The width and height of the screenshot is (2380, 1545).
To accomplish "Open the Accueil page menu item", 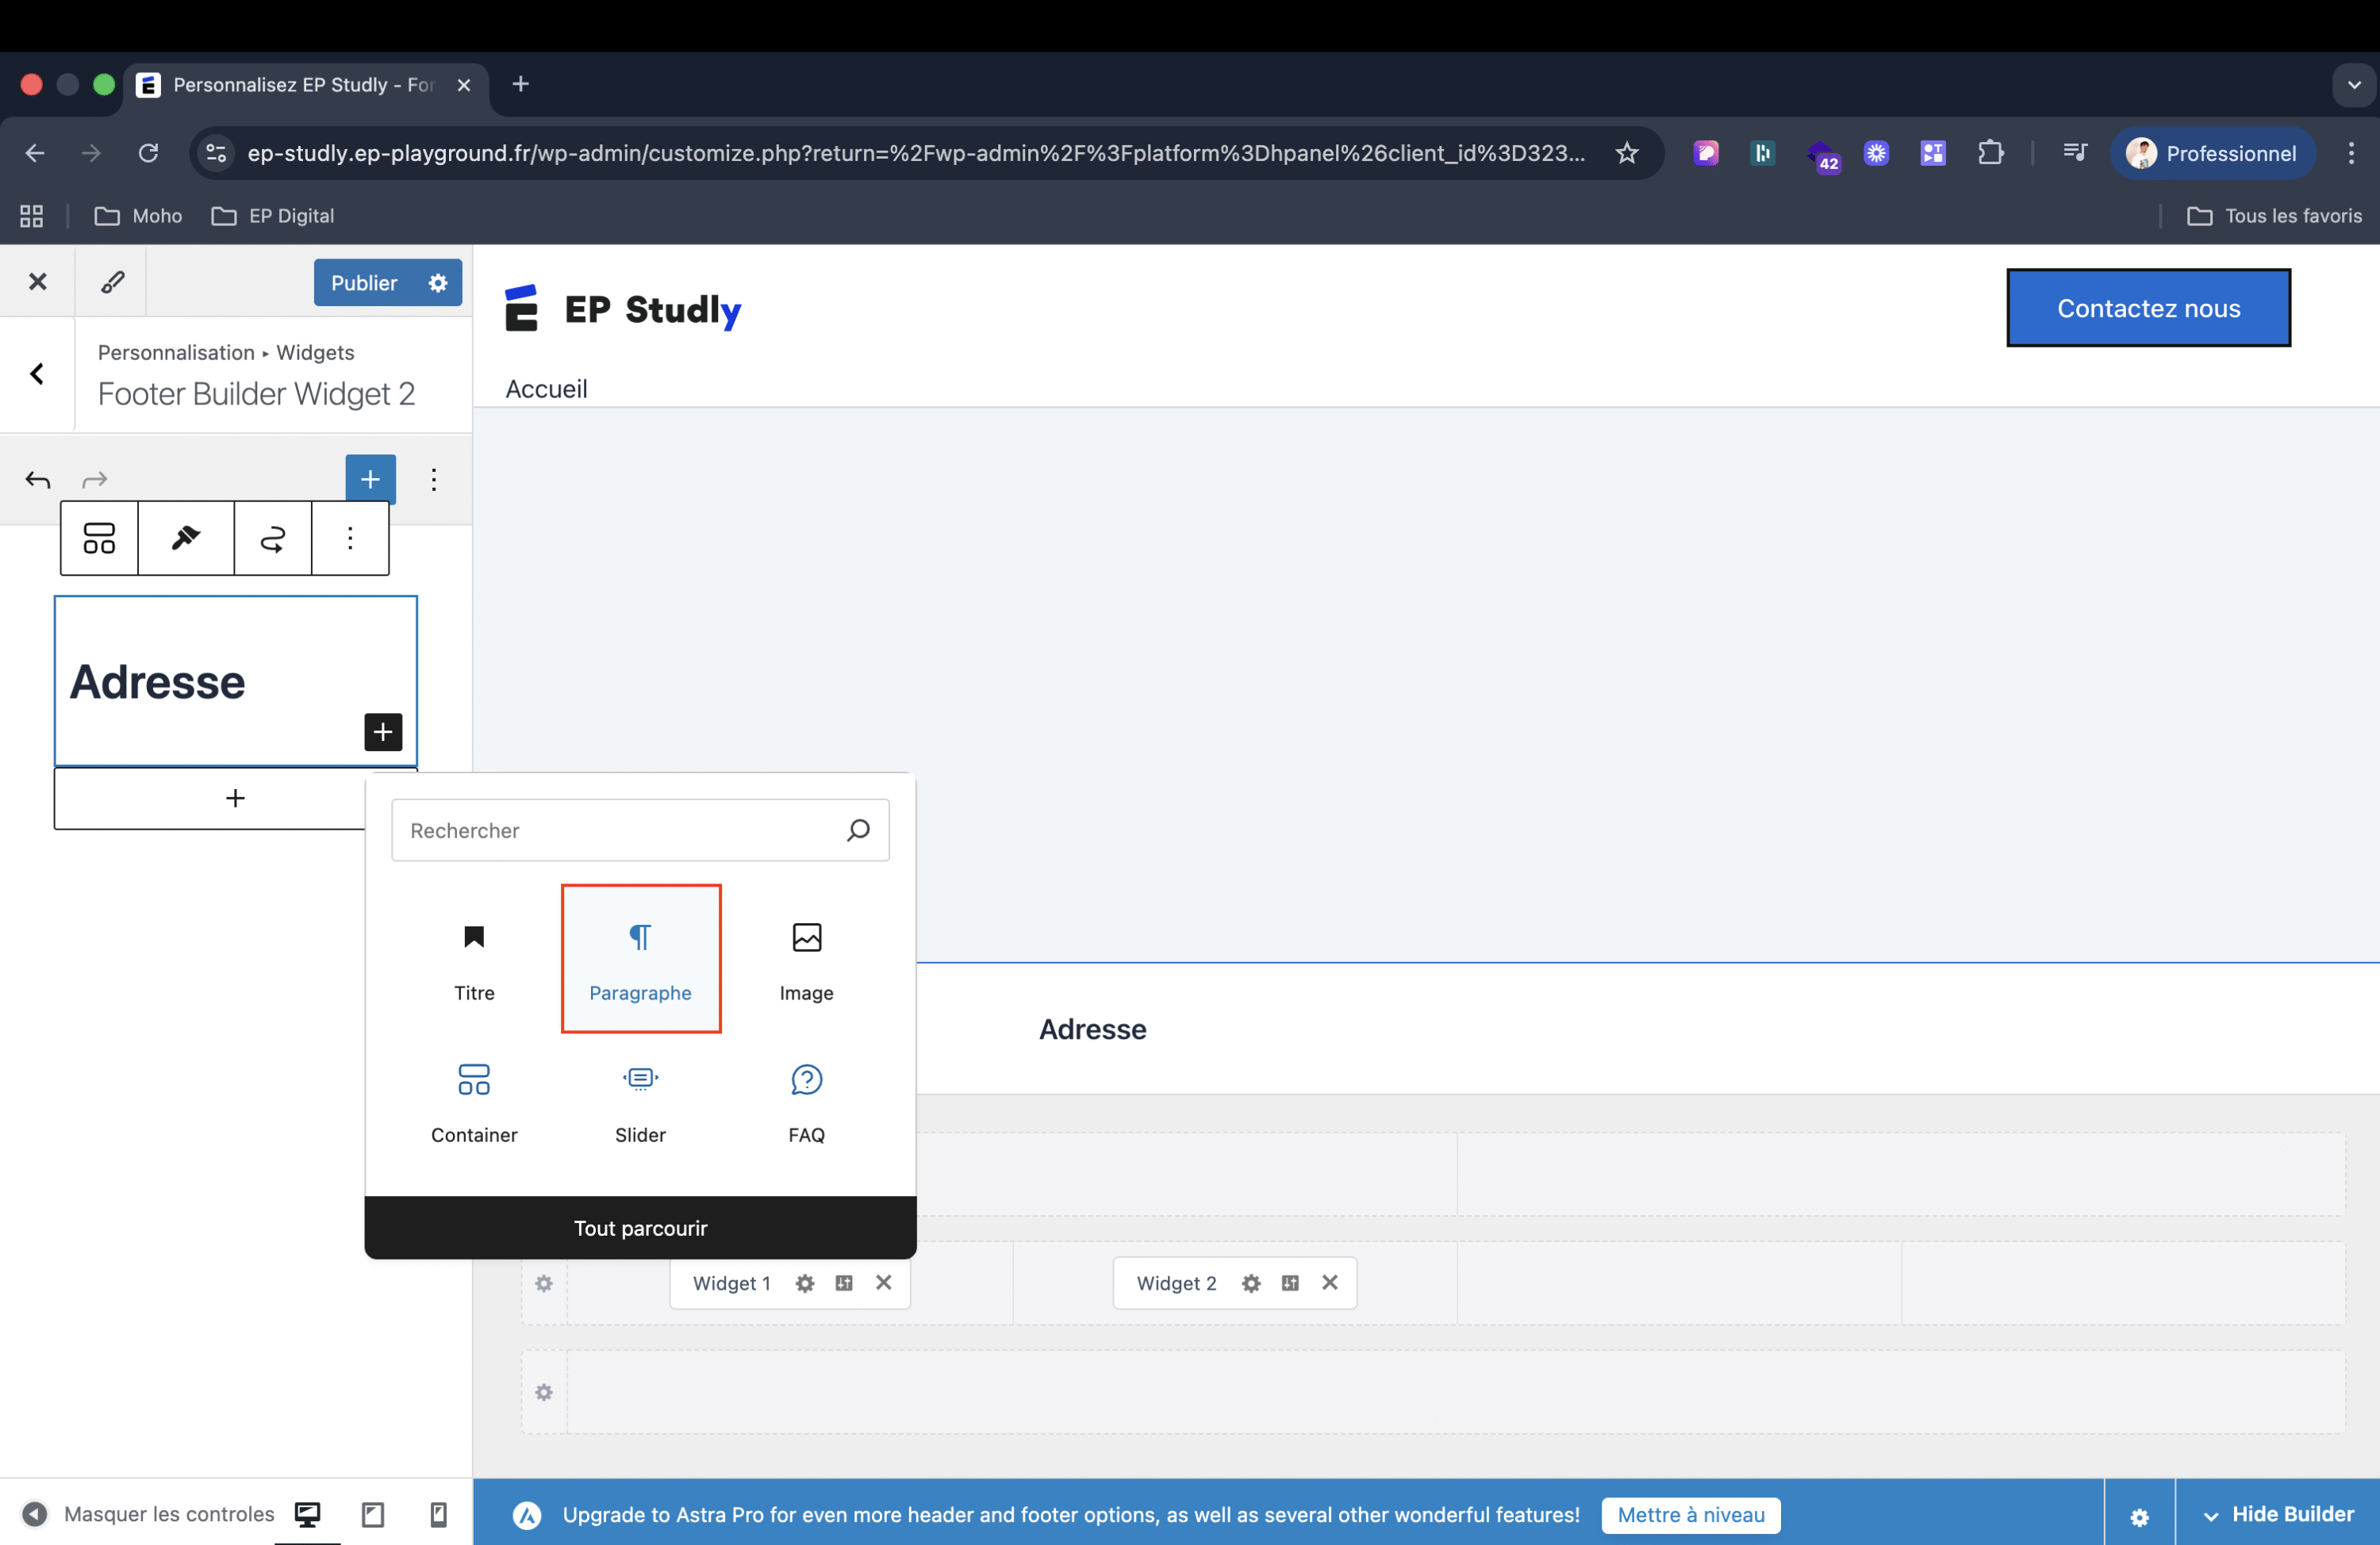I will (546, 389).
